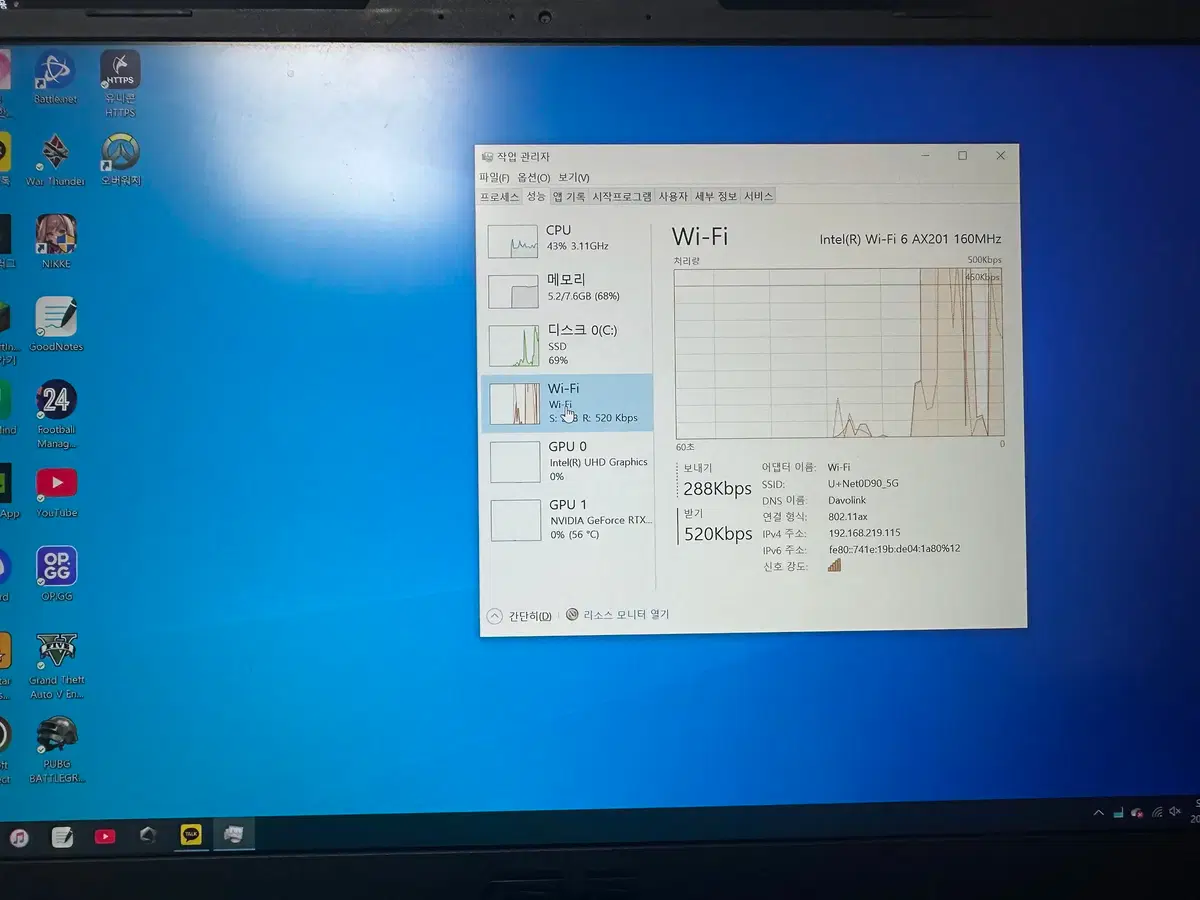Viewport: 1200px width, 900px height.
Task: Select the 디스크 0(C:) performance entry
Action: pyautogui.click(x=566, y=345)
